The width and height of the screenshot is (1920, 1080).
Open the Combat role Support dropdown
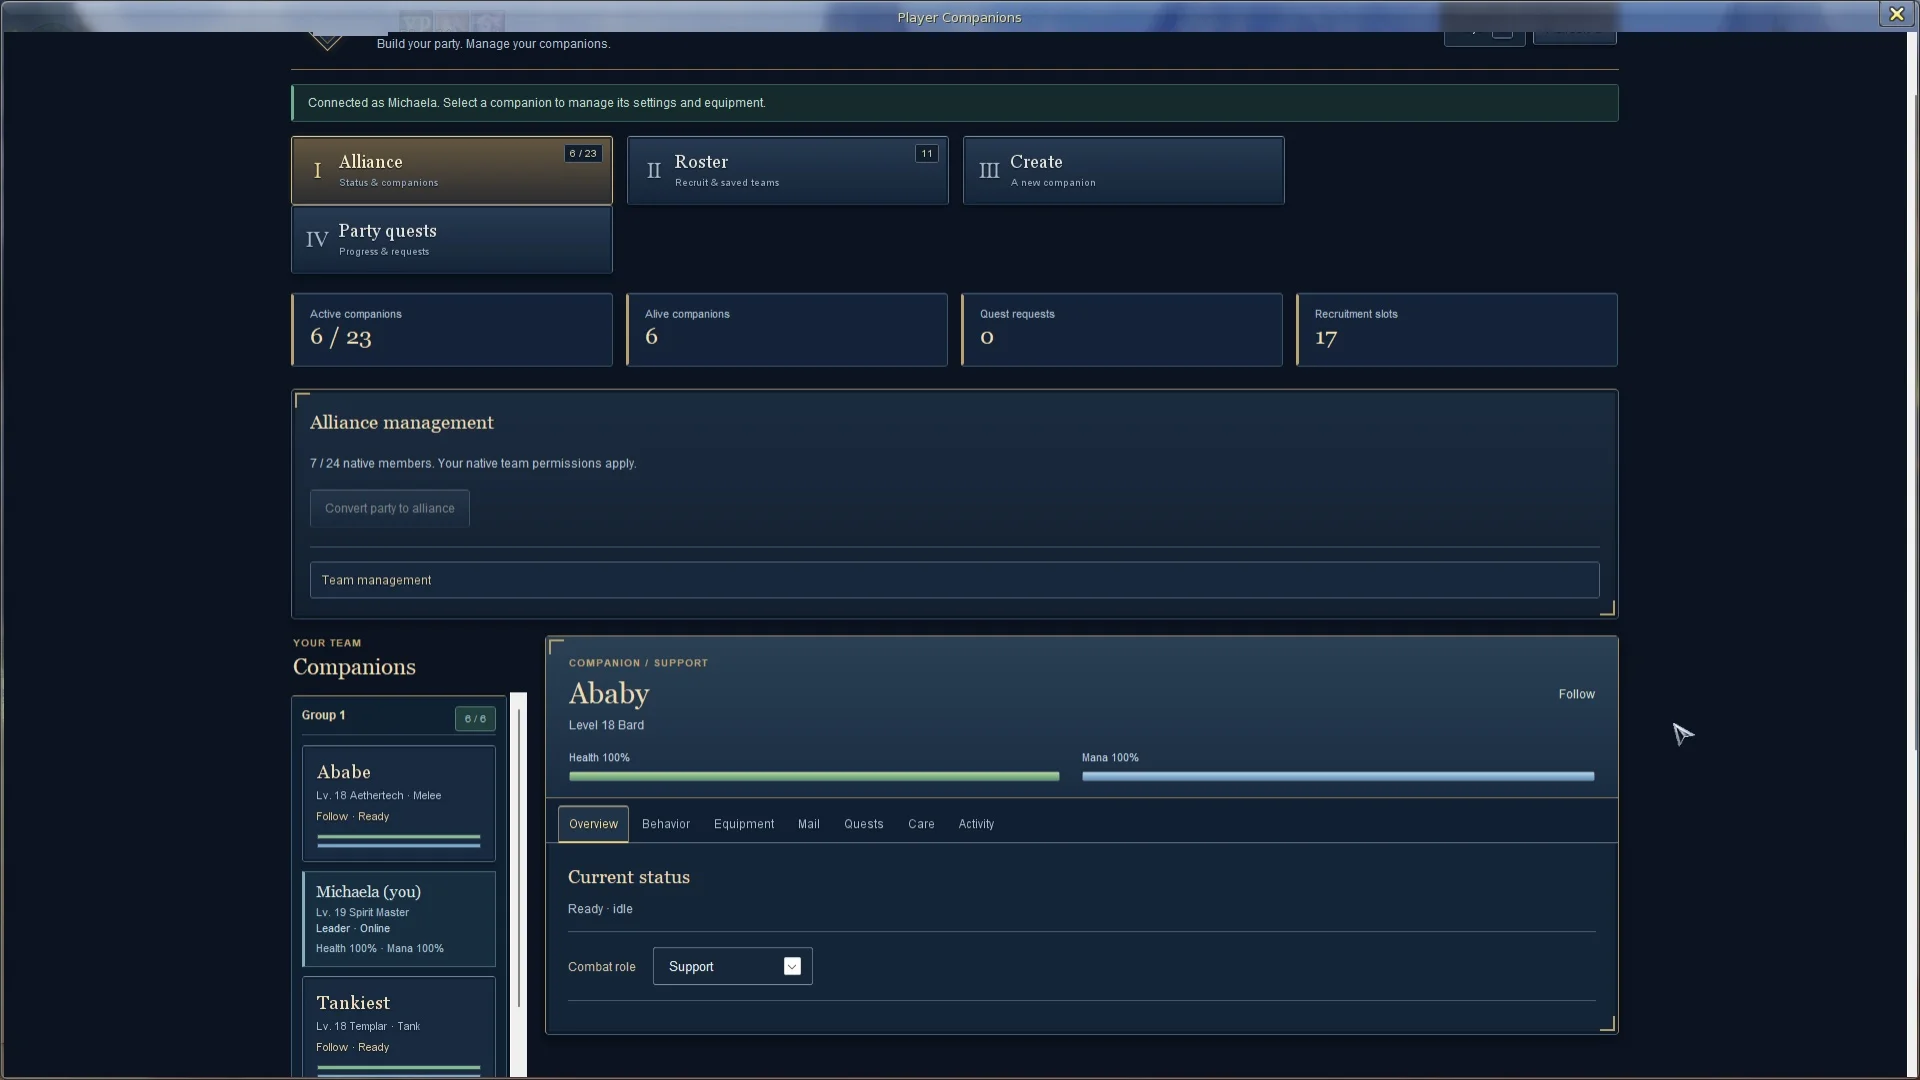point(732,966)
